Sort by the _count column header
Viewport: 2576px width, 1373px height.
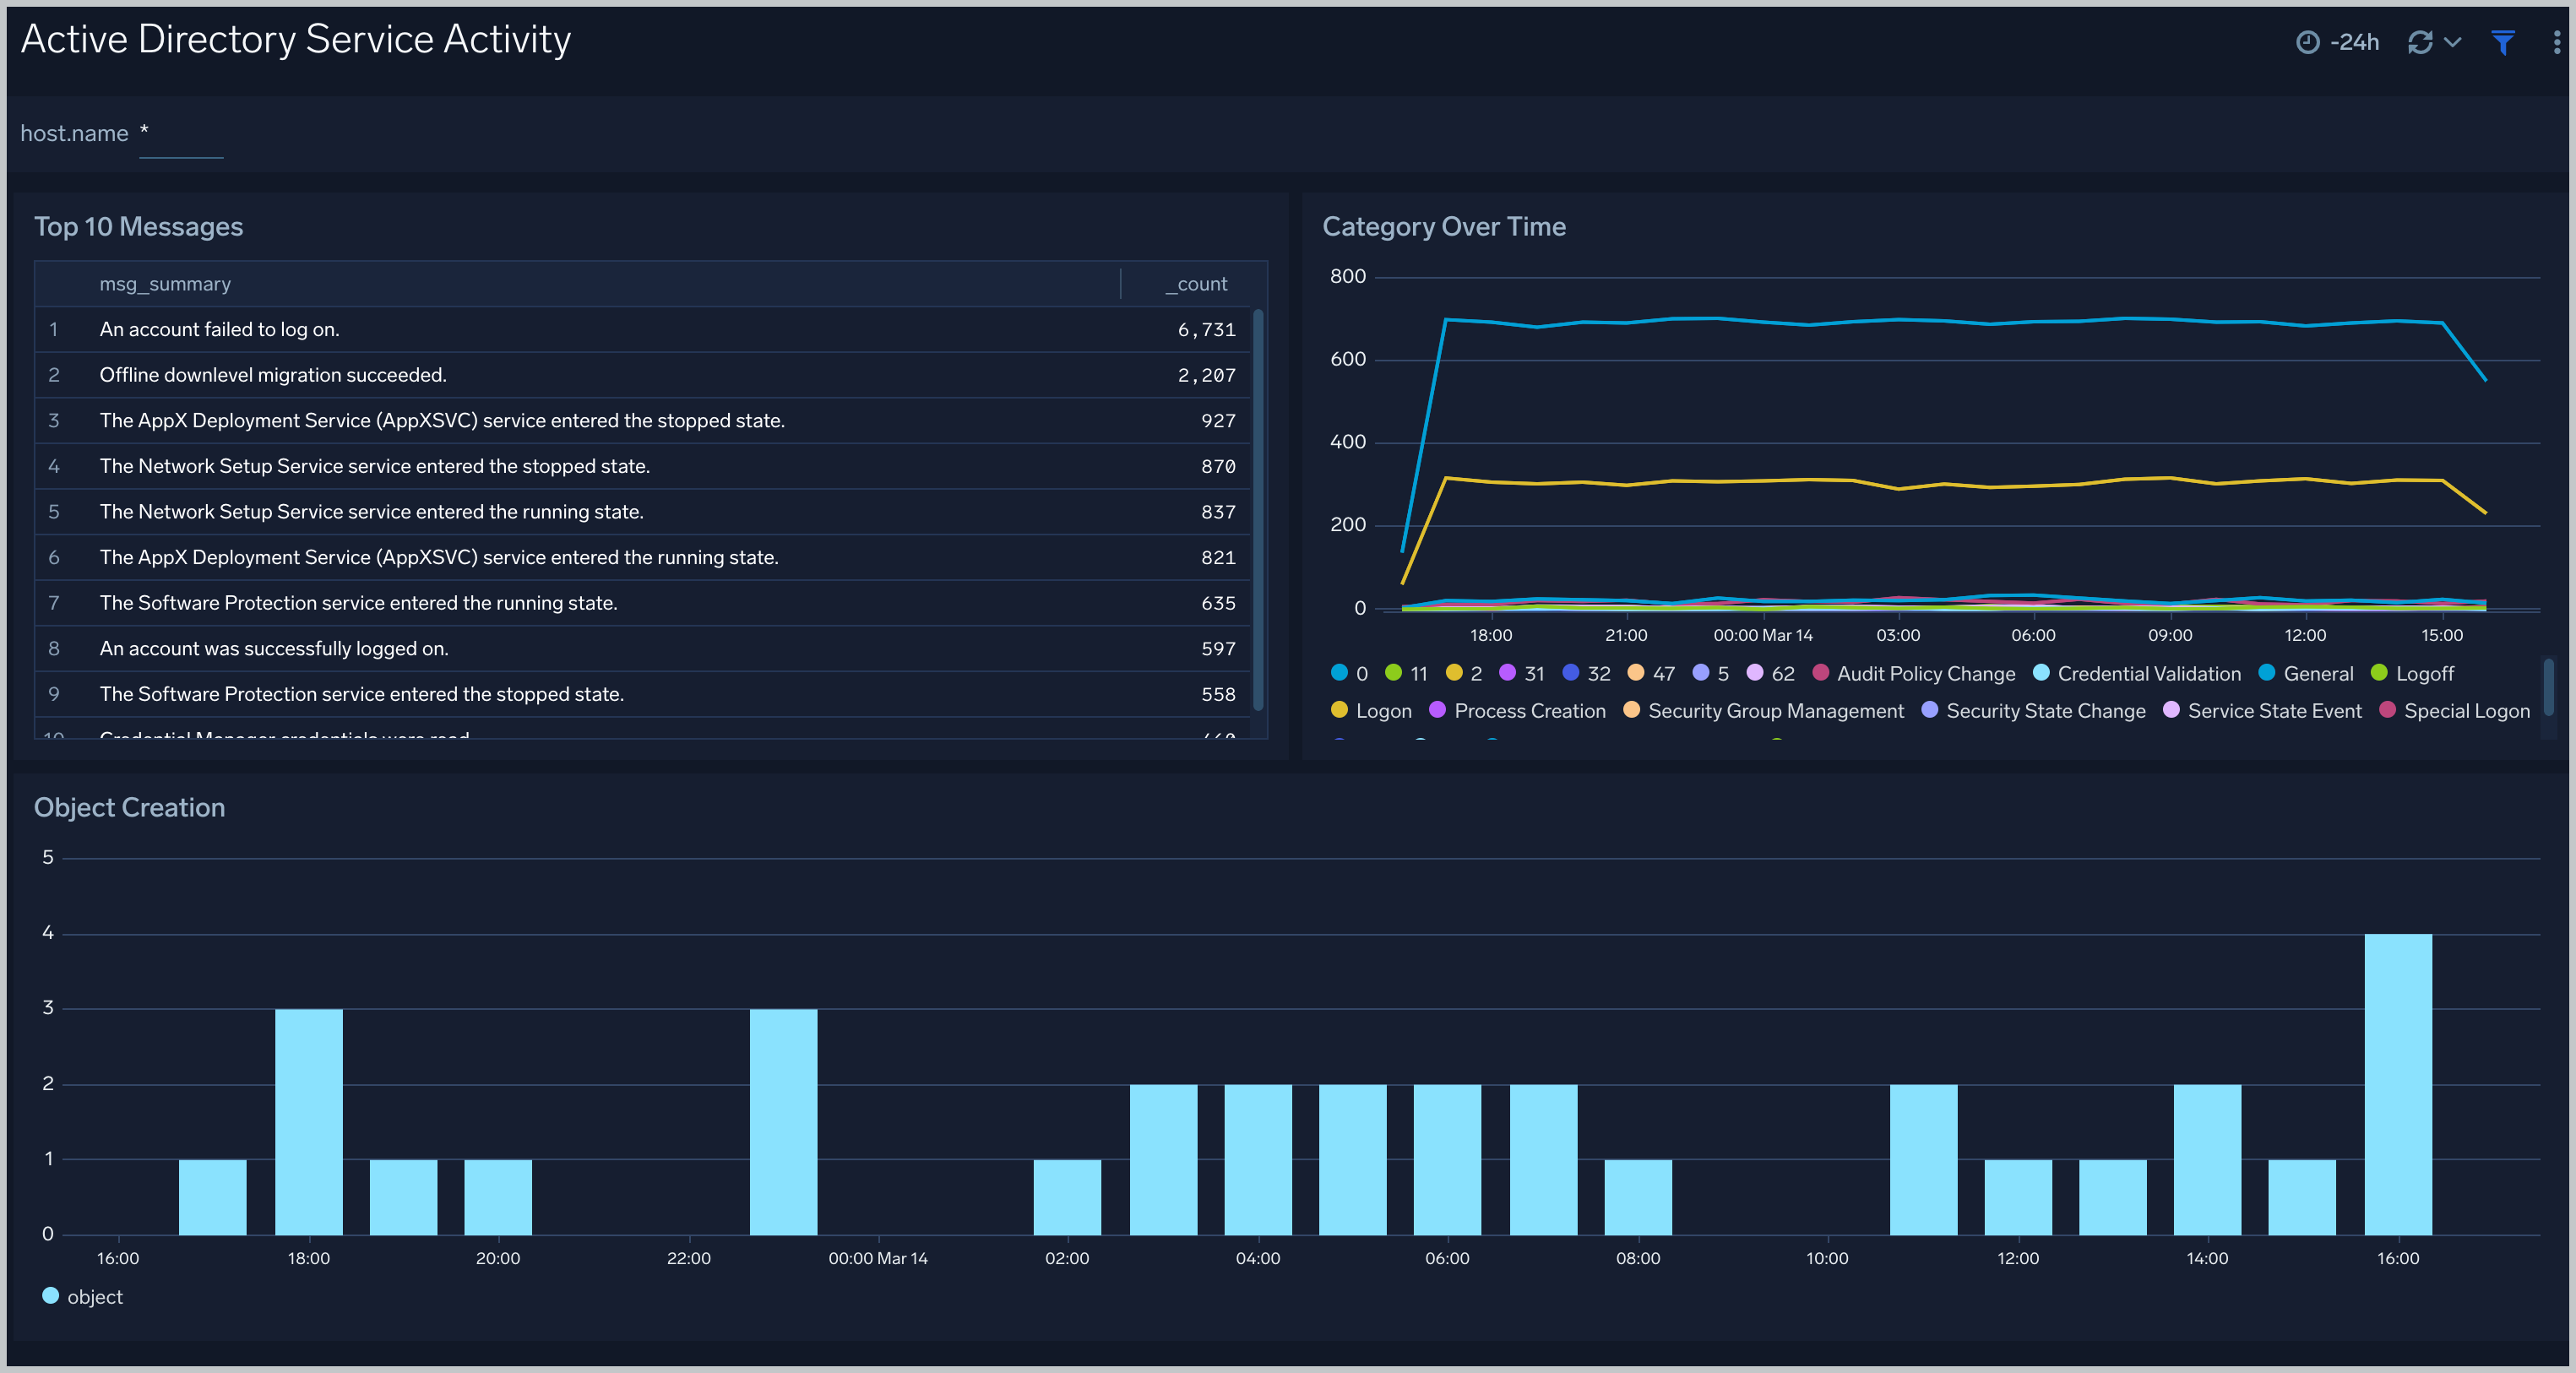(1196, 284)
